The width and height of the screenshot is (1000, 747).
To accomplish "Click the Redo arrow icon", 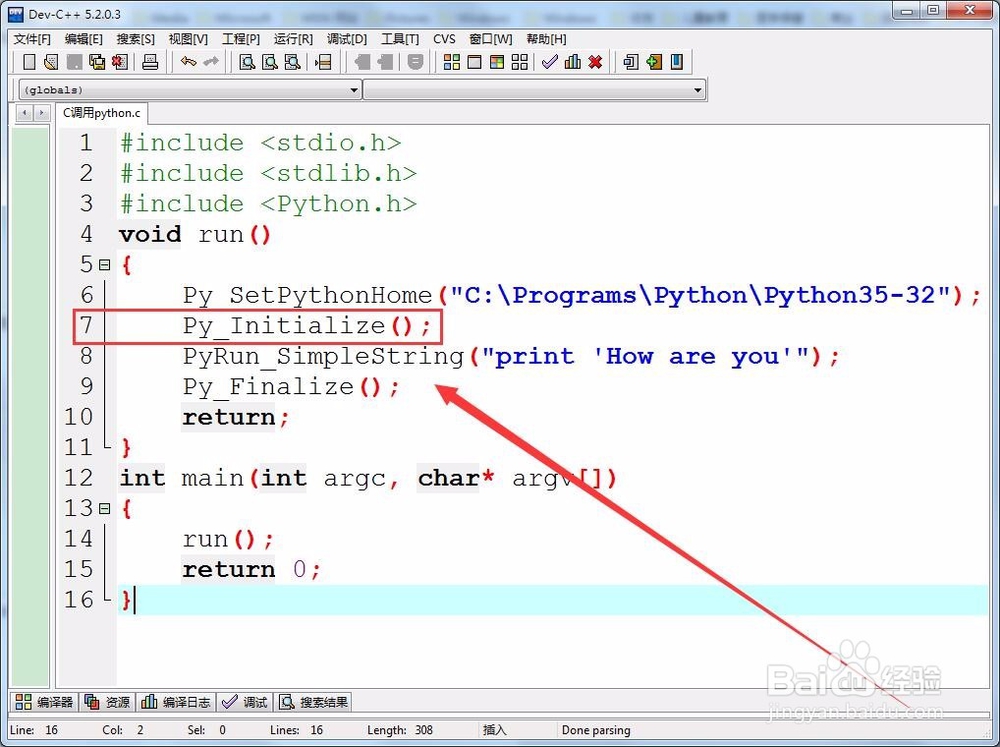I will (x=211, y=62).
